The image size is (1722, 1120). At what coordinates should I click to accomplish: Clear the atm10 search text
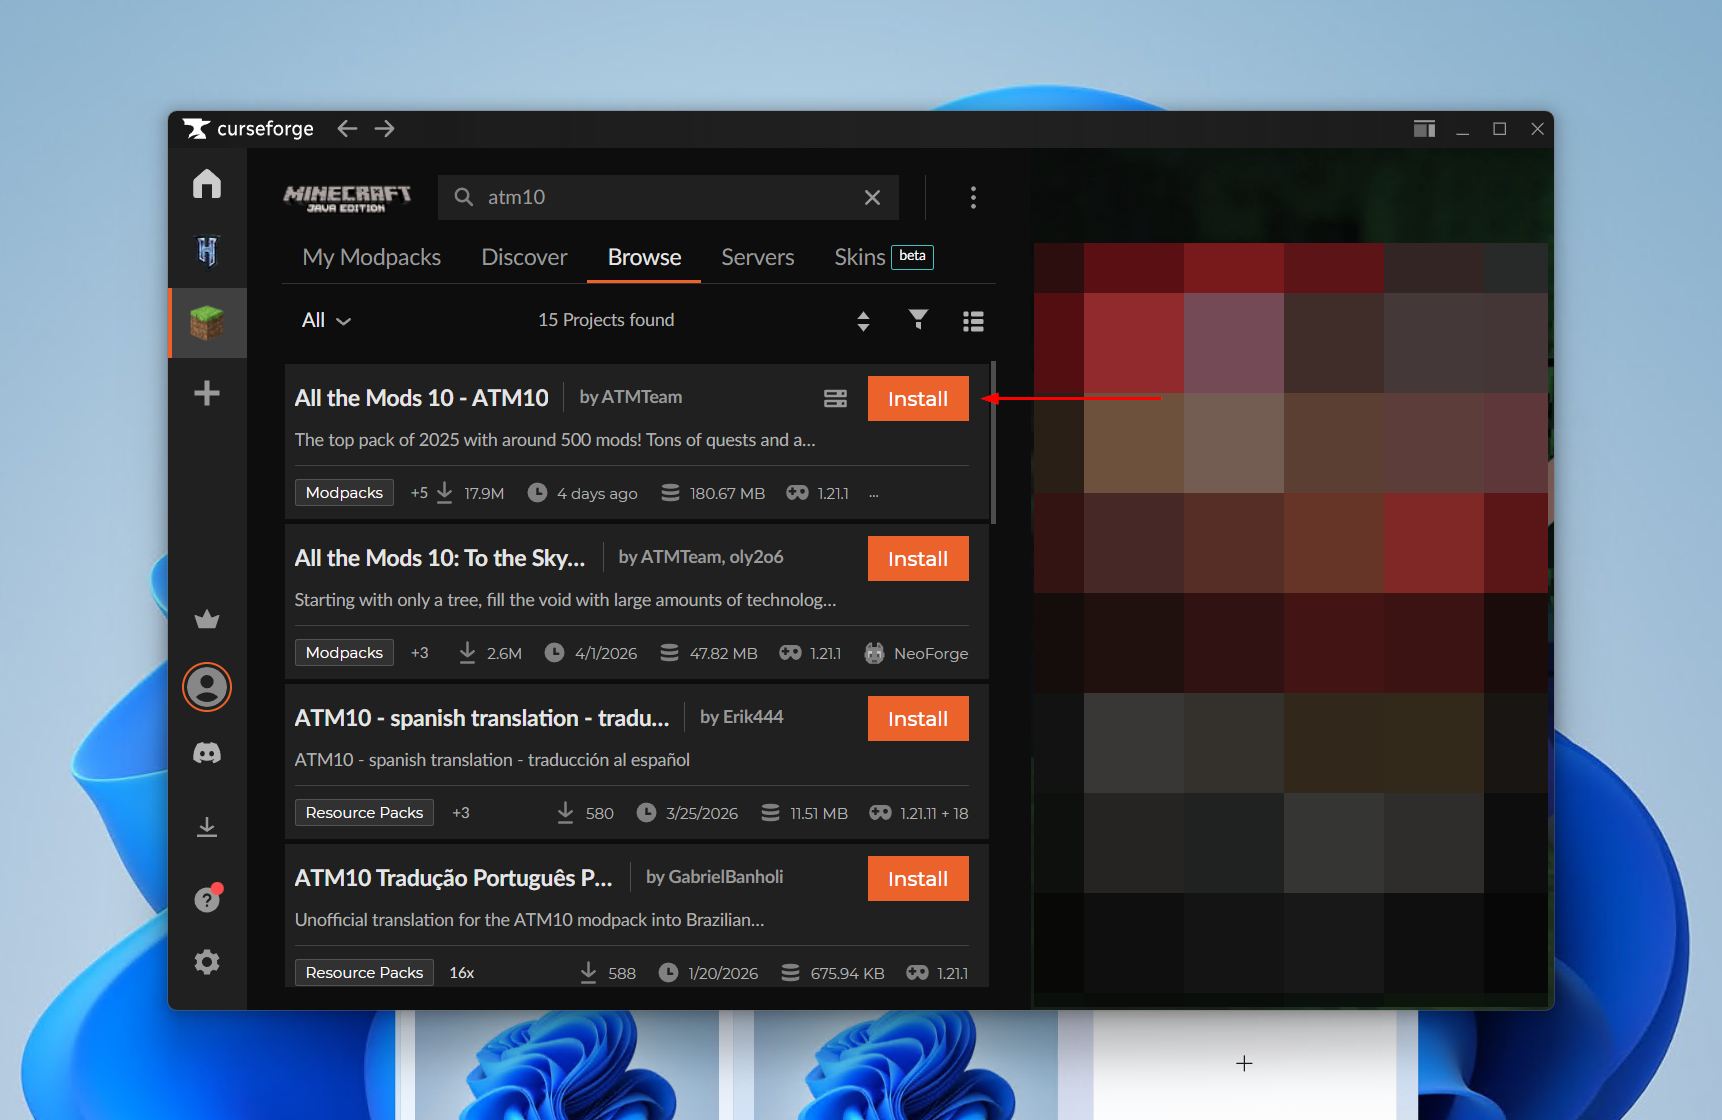point(872,197)
